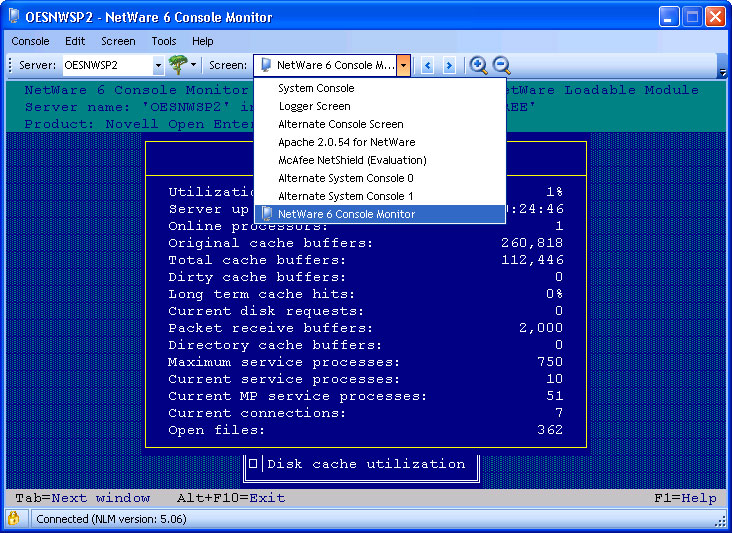Open the Screen menu
Viewport: 732px width, 533px height.
click(x=118, y=41)
